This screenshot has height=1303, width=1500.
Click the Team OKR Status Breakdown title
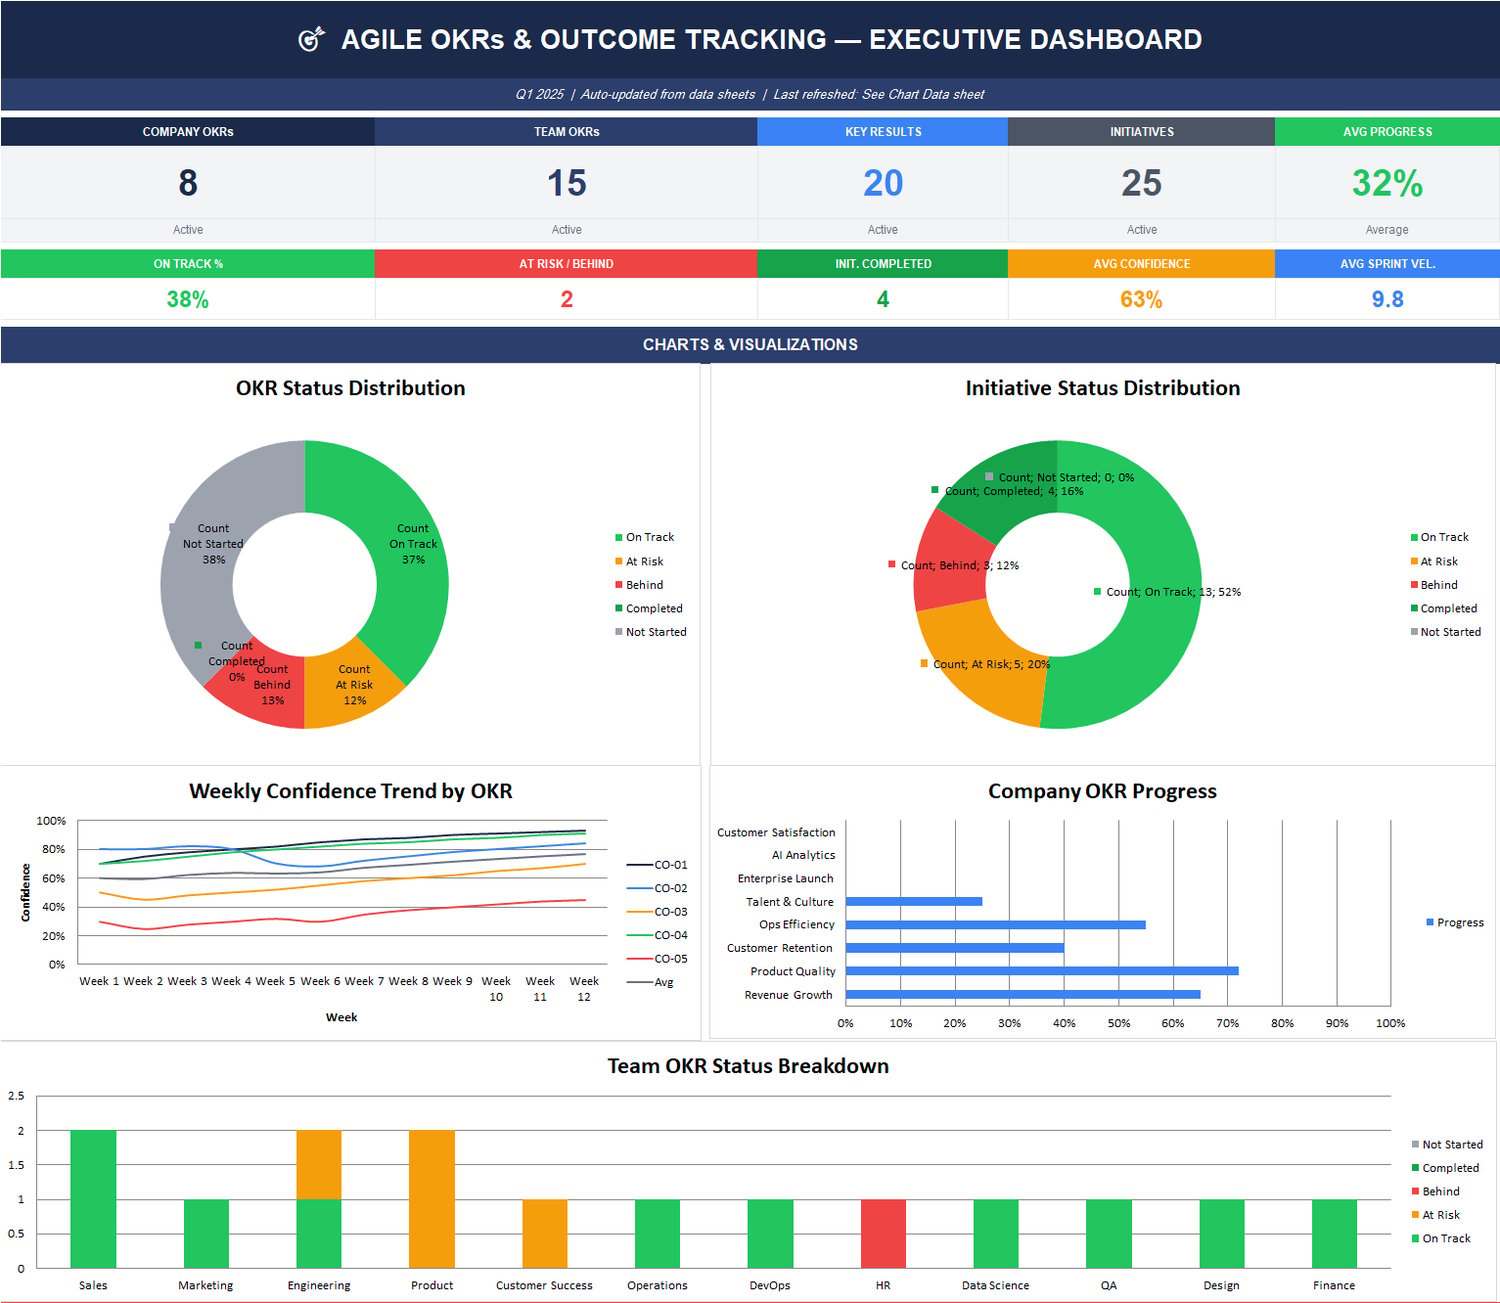(x=748, y=1066)
